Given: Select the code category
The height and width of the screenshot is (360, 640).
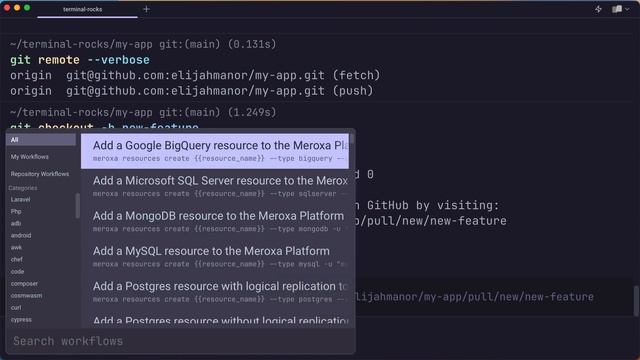Looking at the screenshot, I should coord(17,271).
